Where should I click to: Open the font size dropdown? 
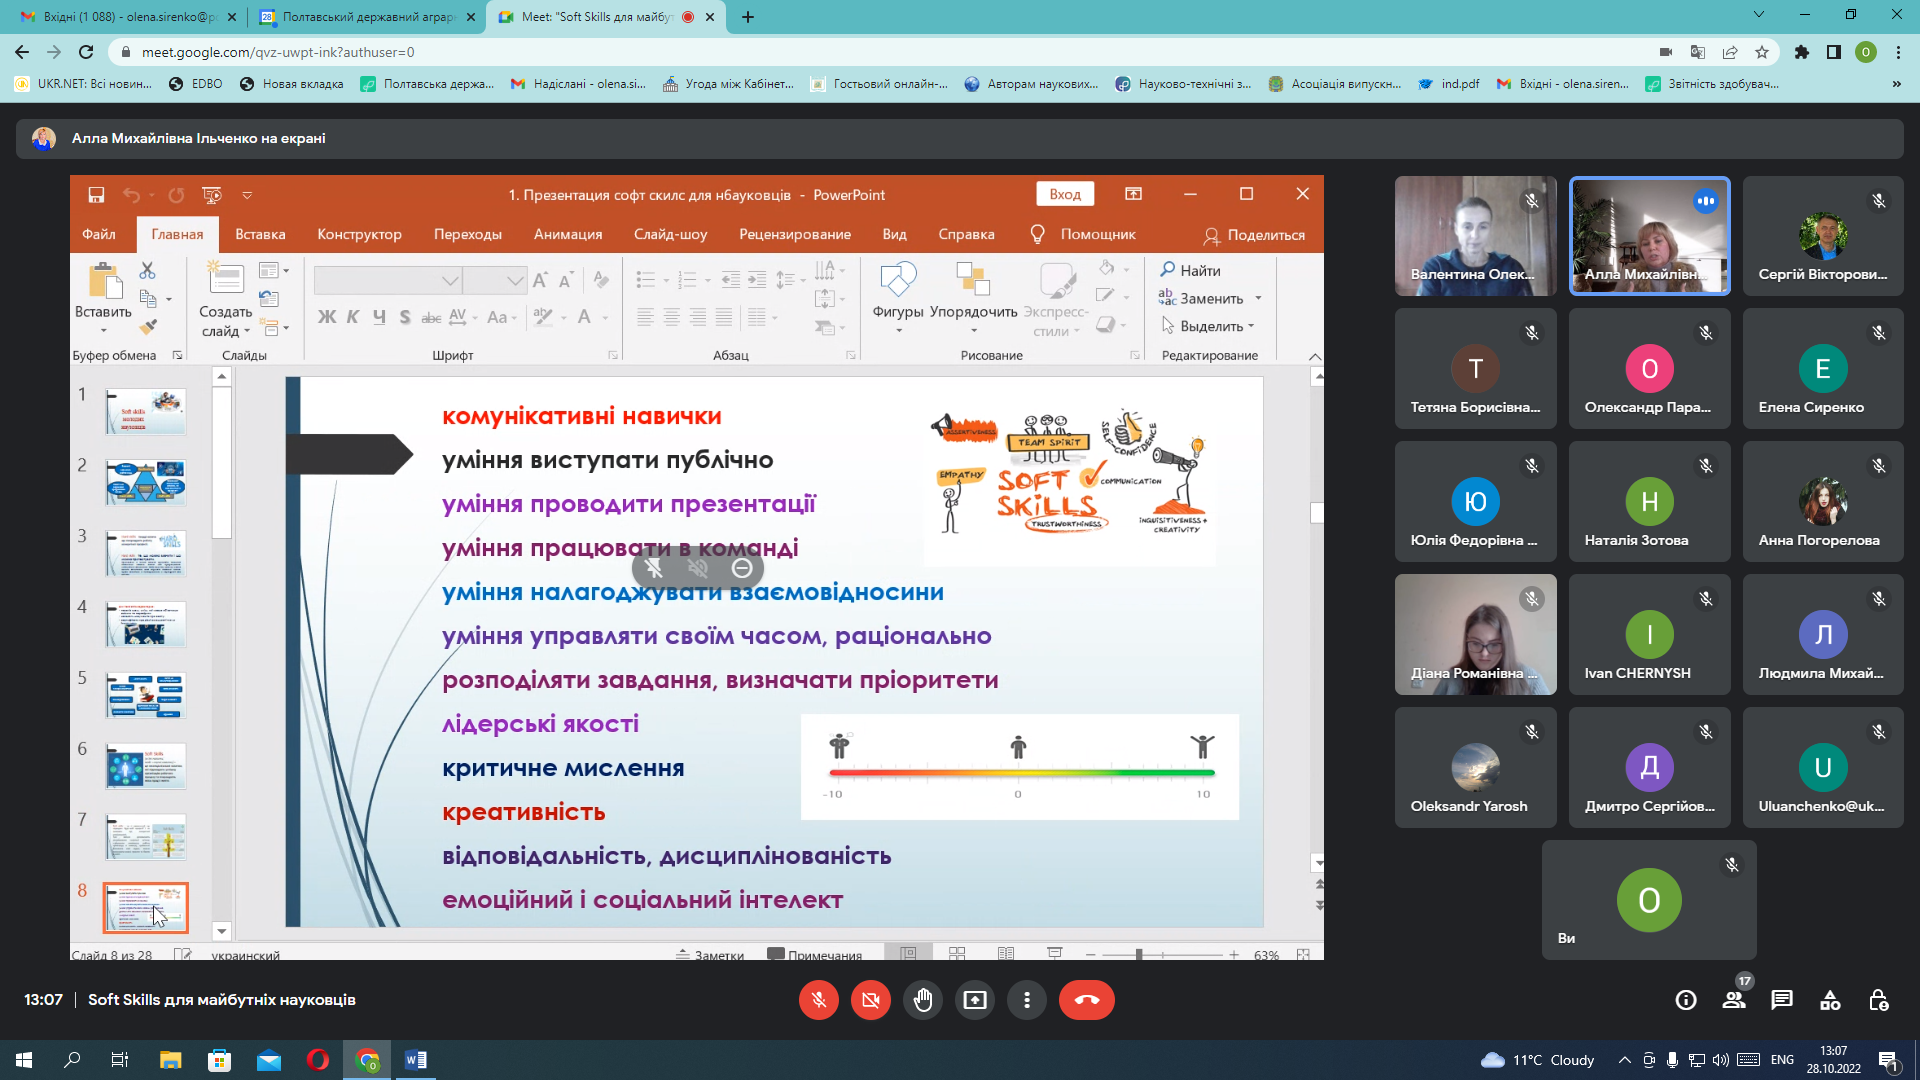515,281
